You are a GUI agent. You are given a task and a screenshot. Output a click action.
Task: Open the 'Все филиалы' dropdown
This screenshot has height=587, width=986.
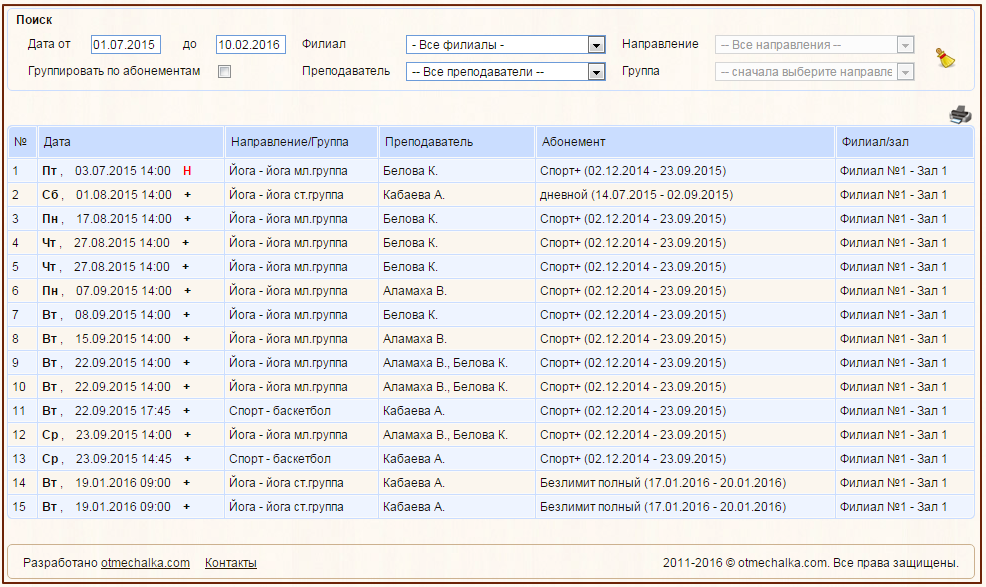(x=506, y=45)
